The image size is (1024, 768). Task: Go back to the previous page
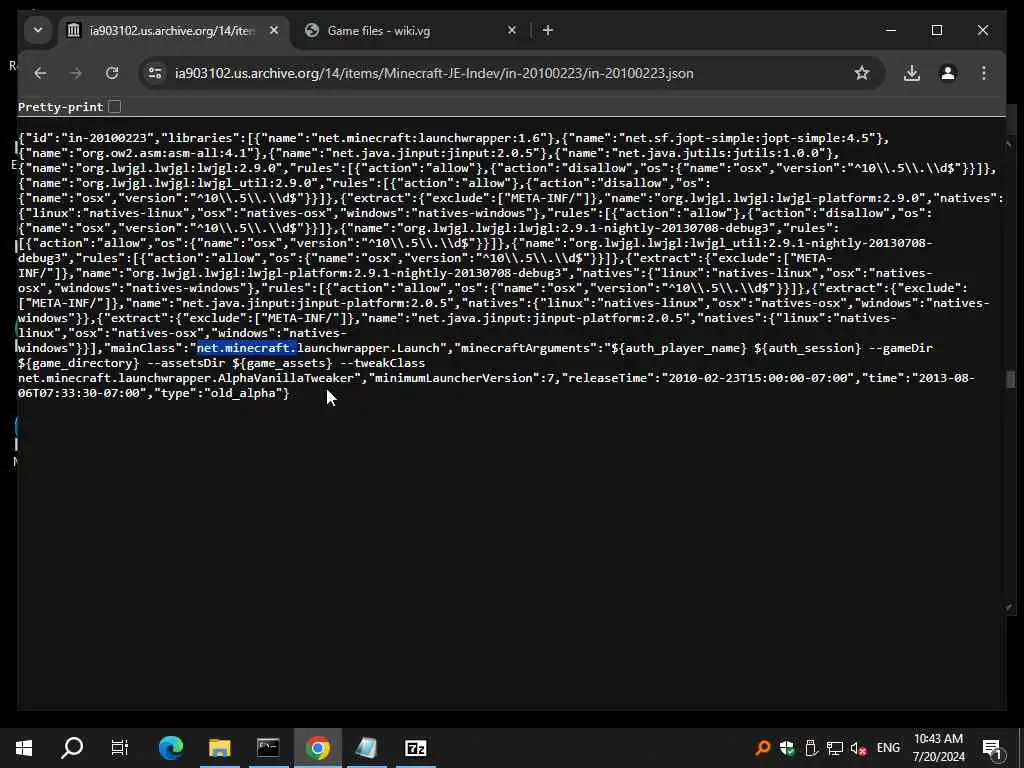pyautogui.click(x=40, y=73)
